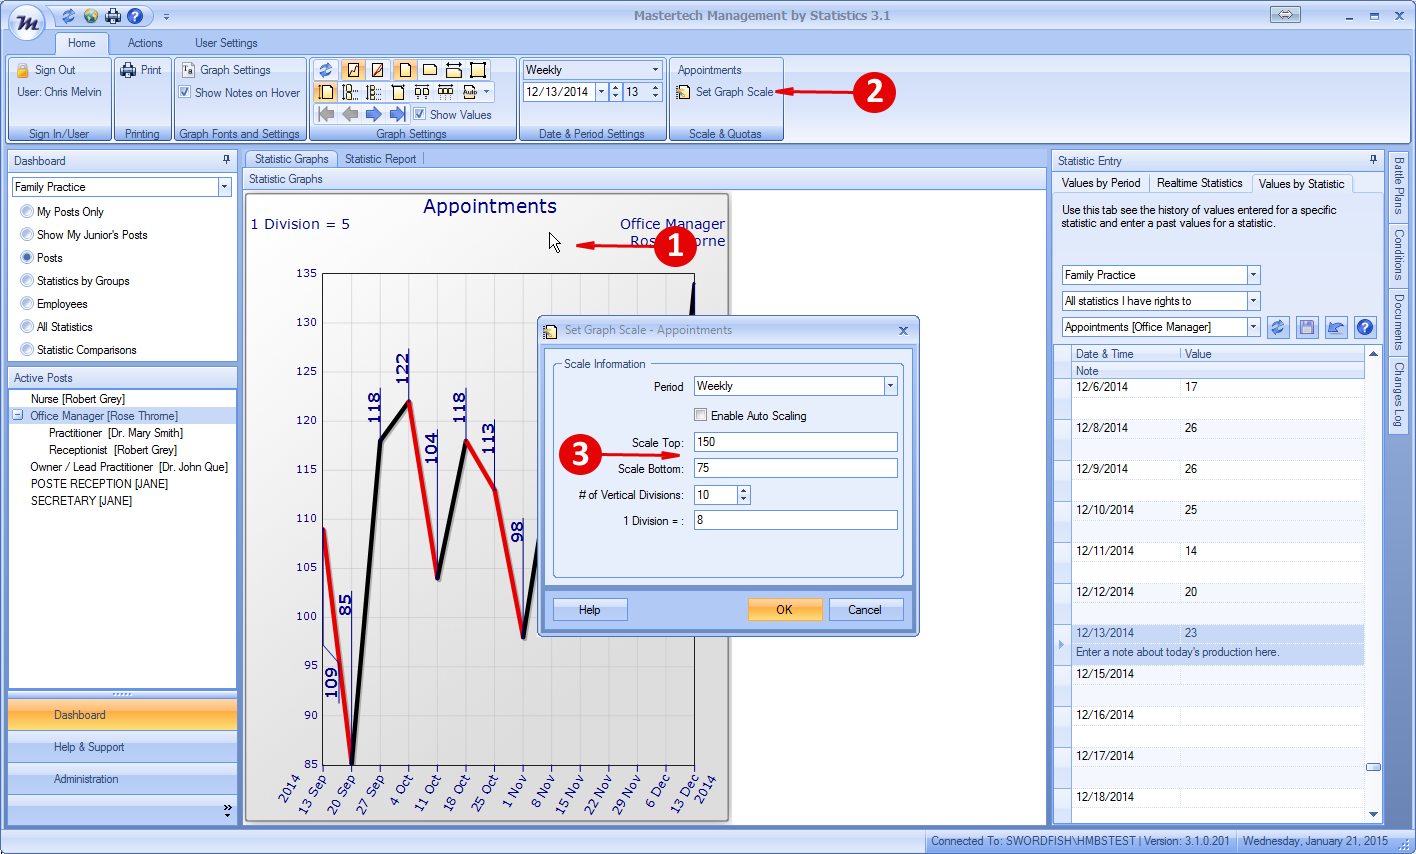
Task: Switch to Realtime Statistics tab
Action: pyautogui.click(x=1199, y=183)
